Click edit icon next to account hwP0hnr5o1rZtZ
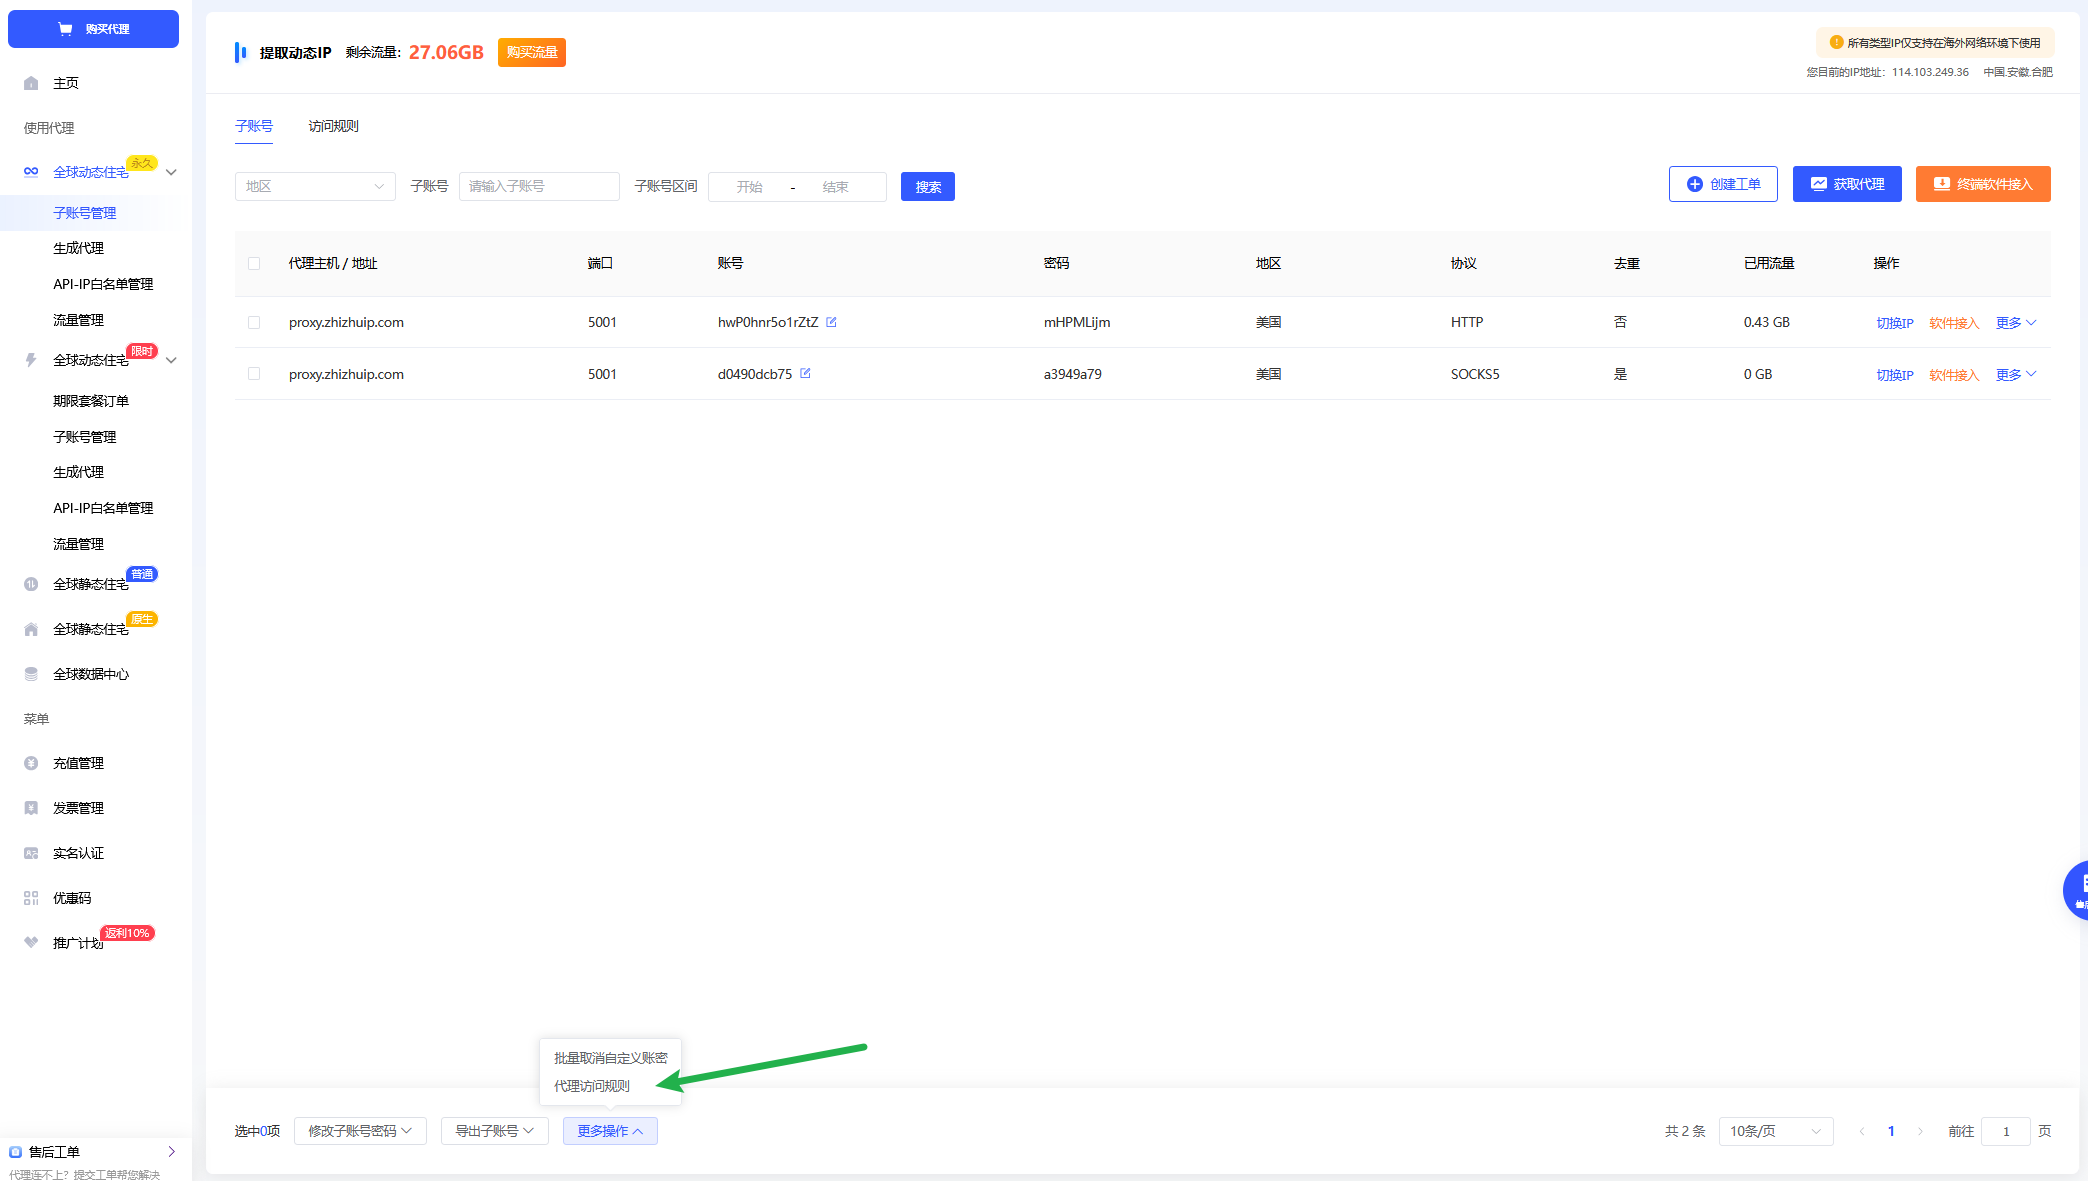Viewport: 2088px width, 1181px height. (831, 322)
